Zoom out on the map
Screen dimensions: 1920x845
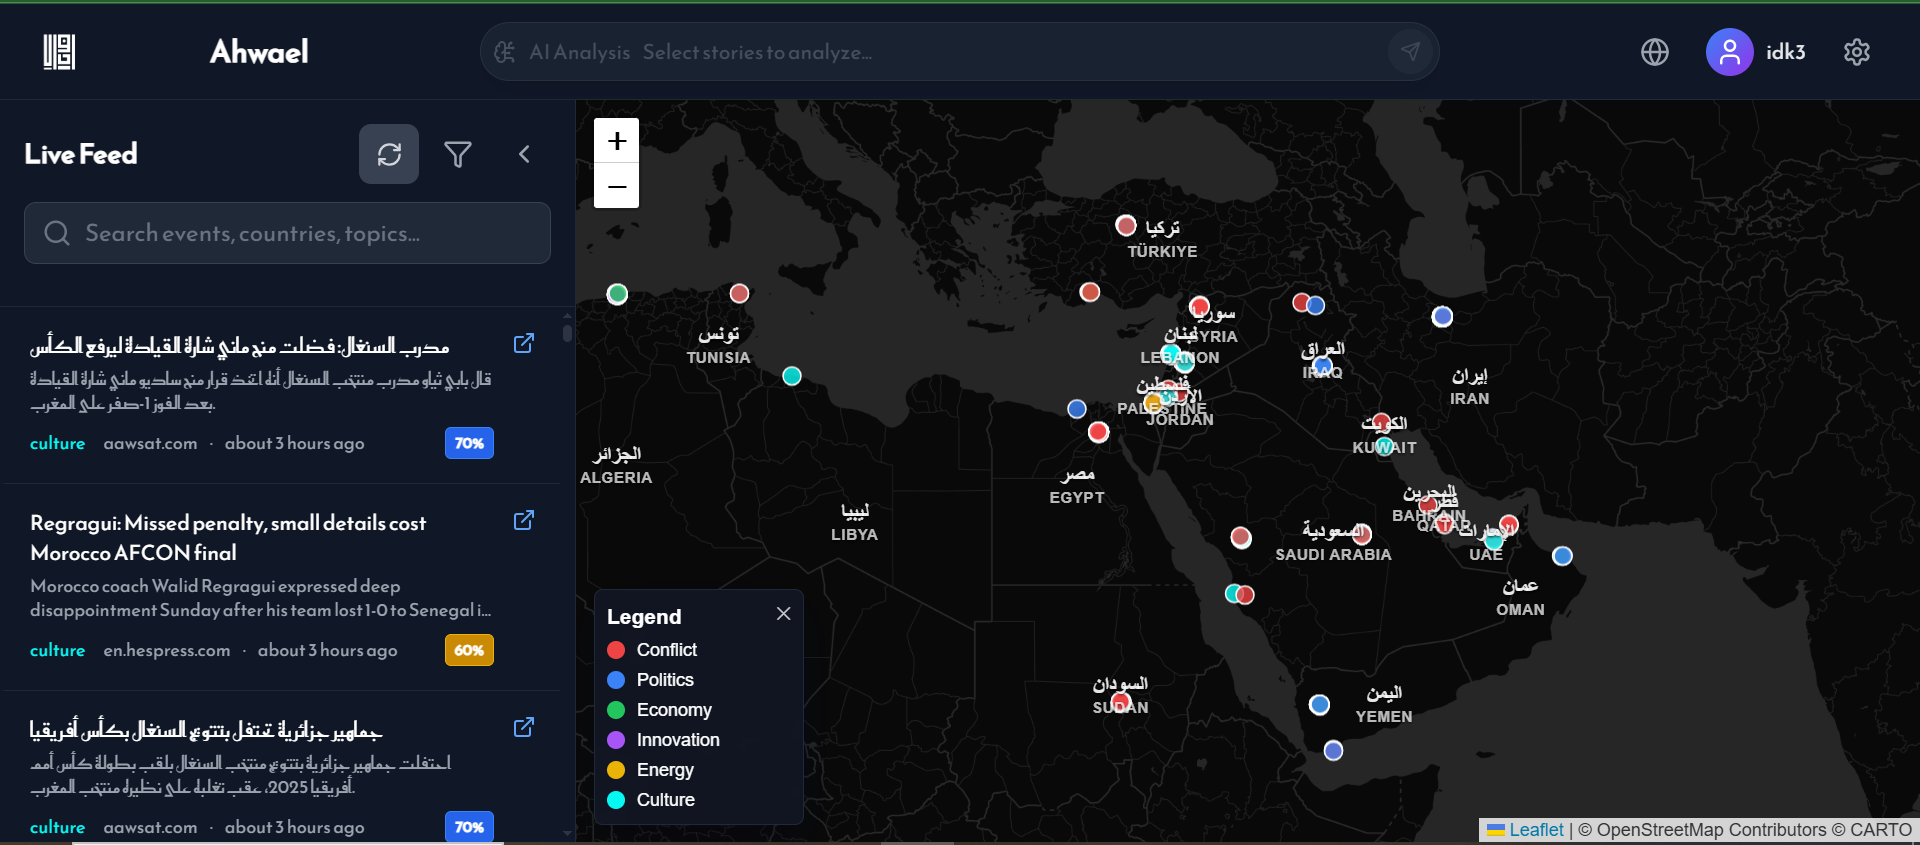click(617, 186)
